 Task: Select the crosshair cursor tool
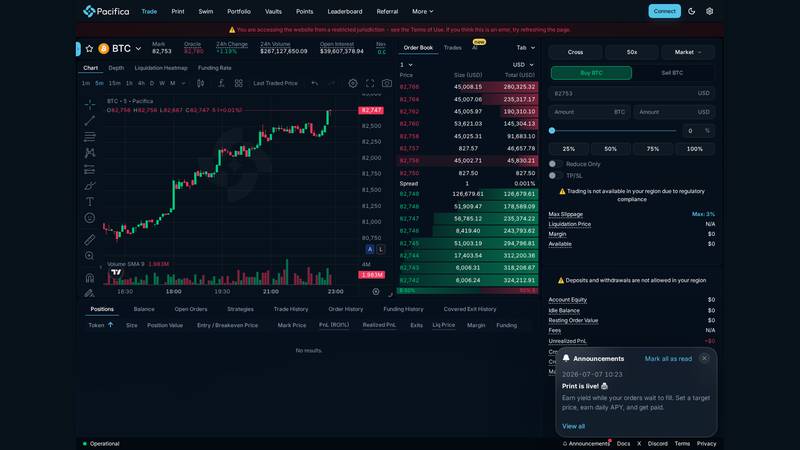coord(90,105)
